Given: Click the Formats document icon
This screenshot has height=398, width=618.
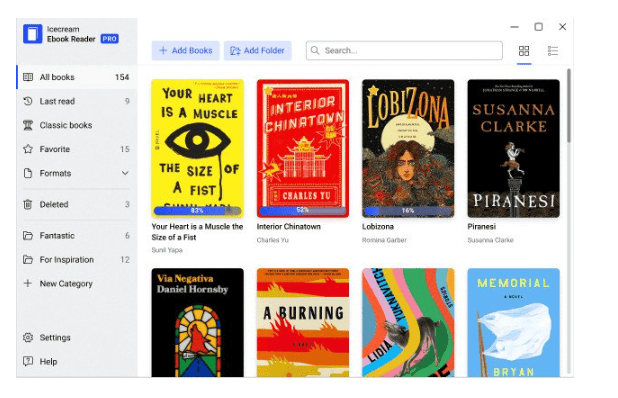Looking at the screenshot, I should pyautogui.click(x=28, y=173).
